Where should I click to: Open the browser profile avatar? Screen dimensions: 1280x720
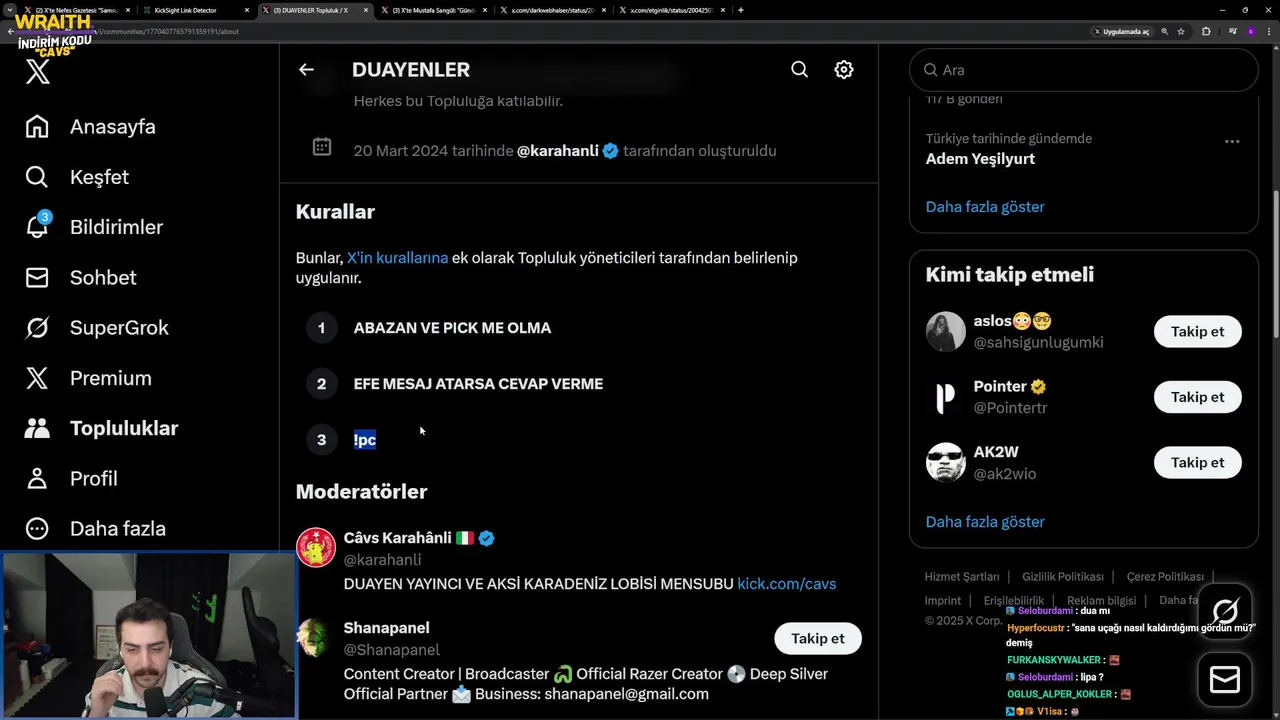[1251, 32]
